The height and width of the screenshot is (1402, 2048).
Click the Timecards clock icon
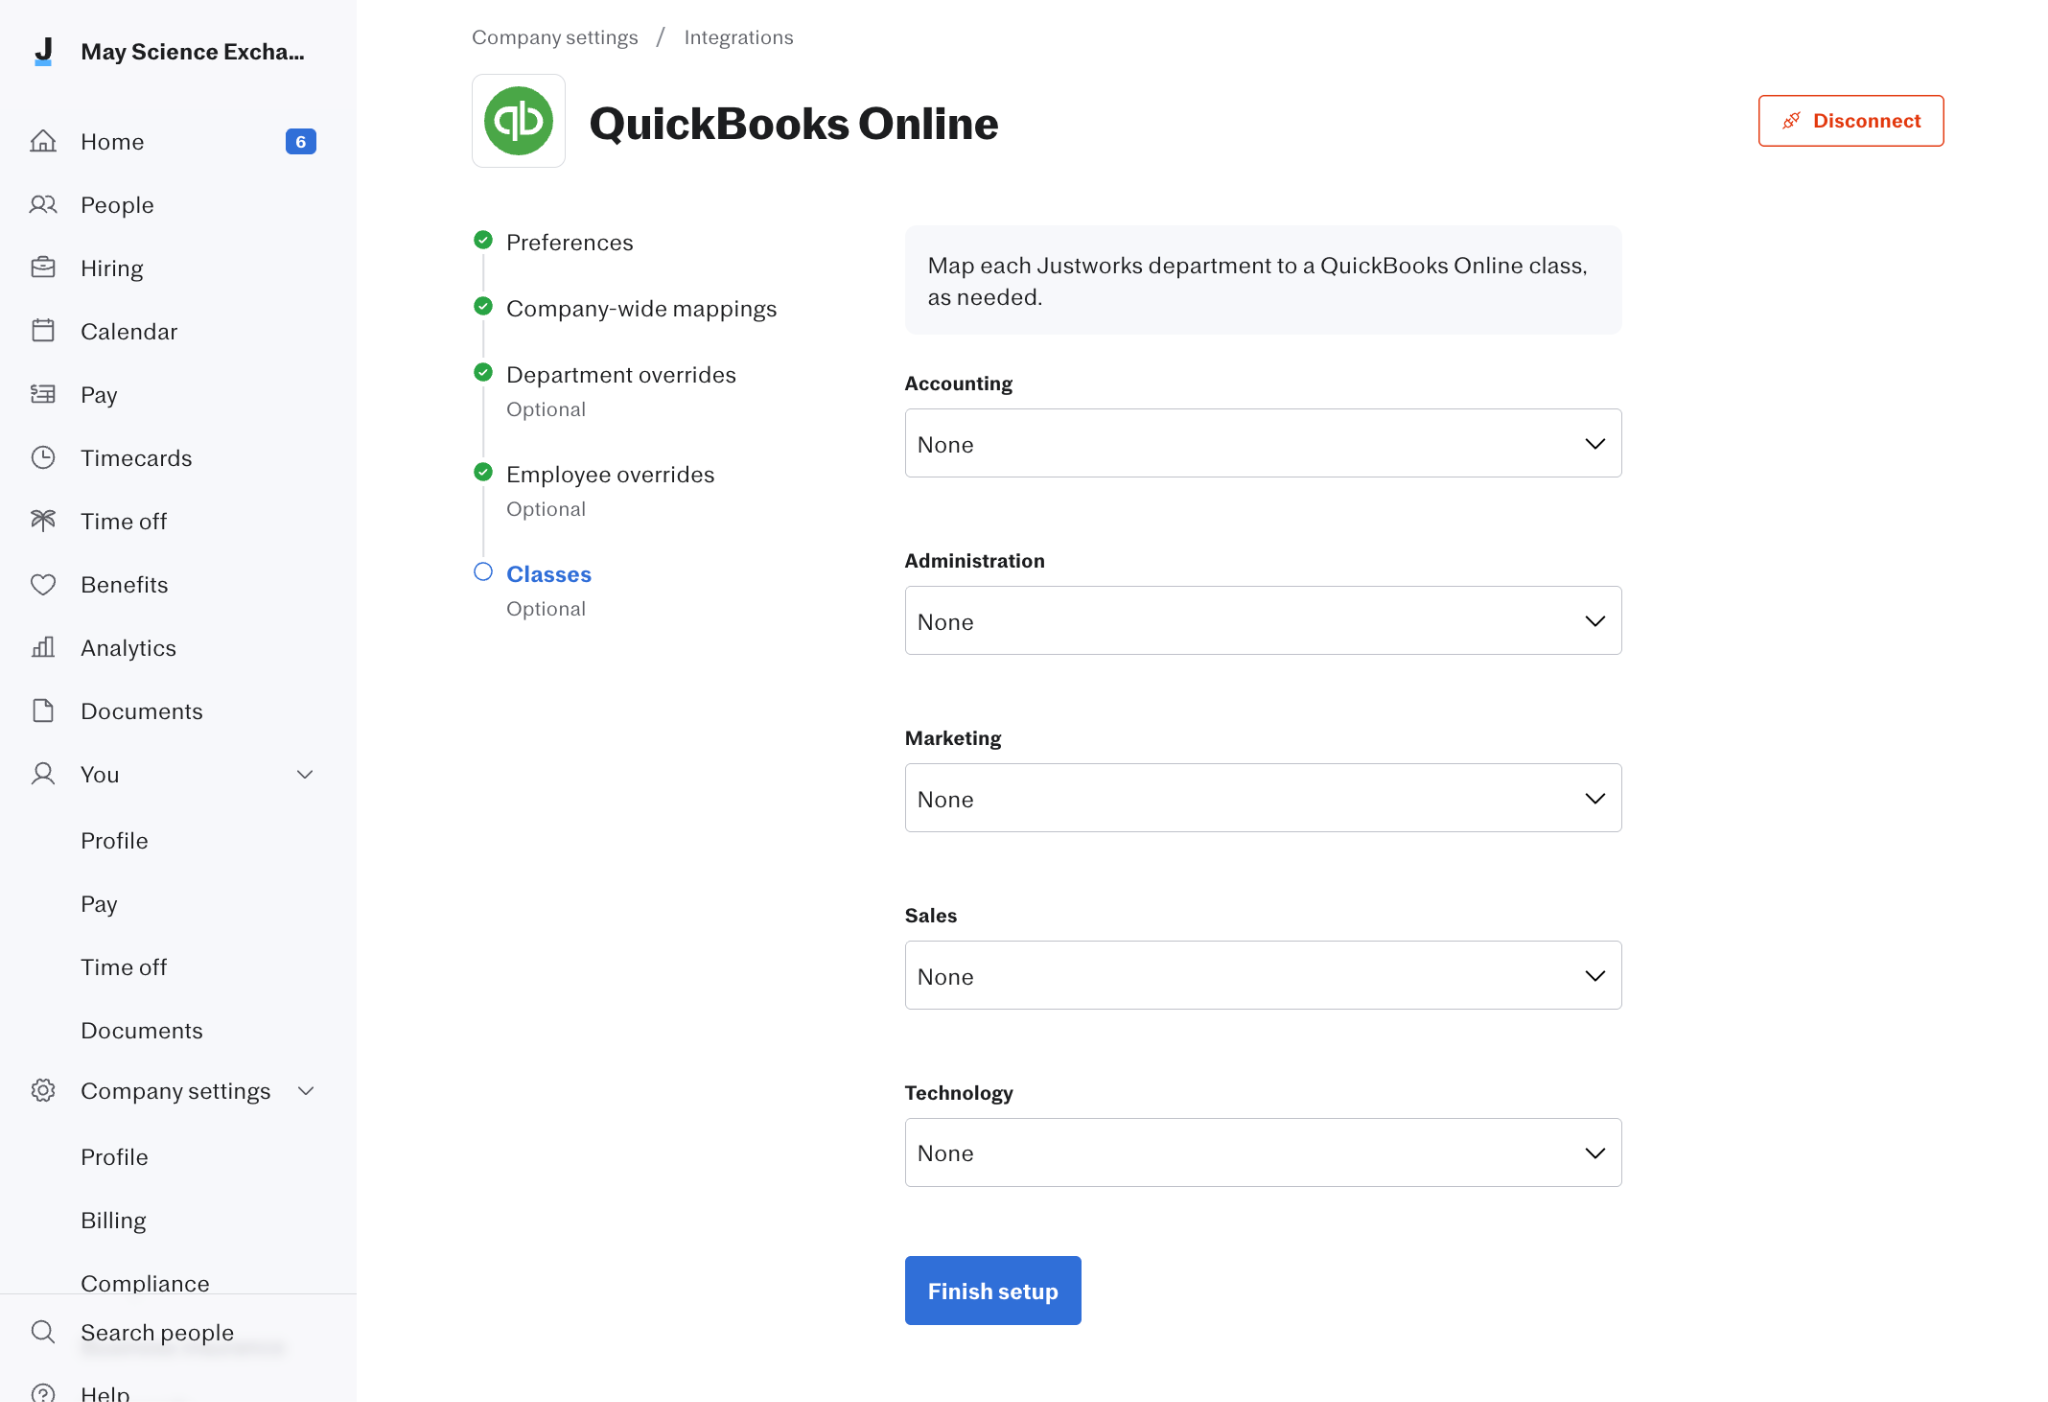point(43,458)
